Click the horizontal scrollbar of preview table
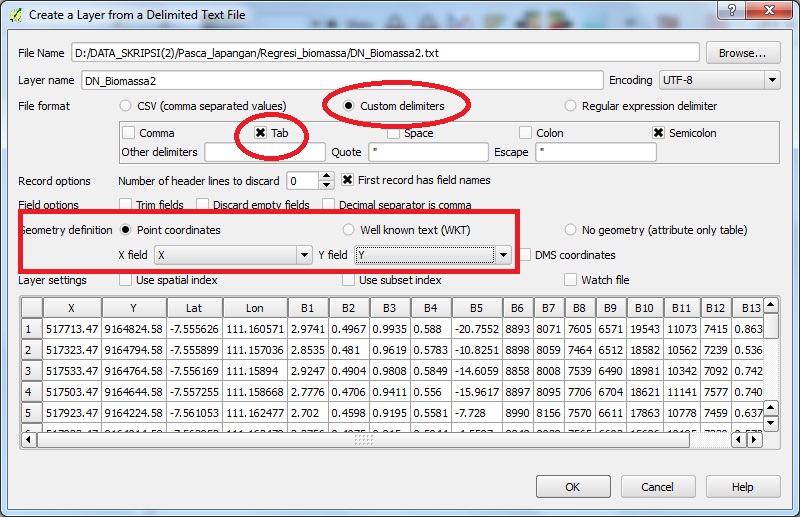 [363, 439]
